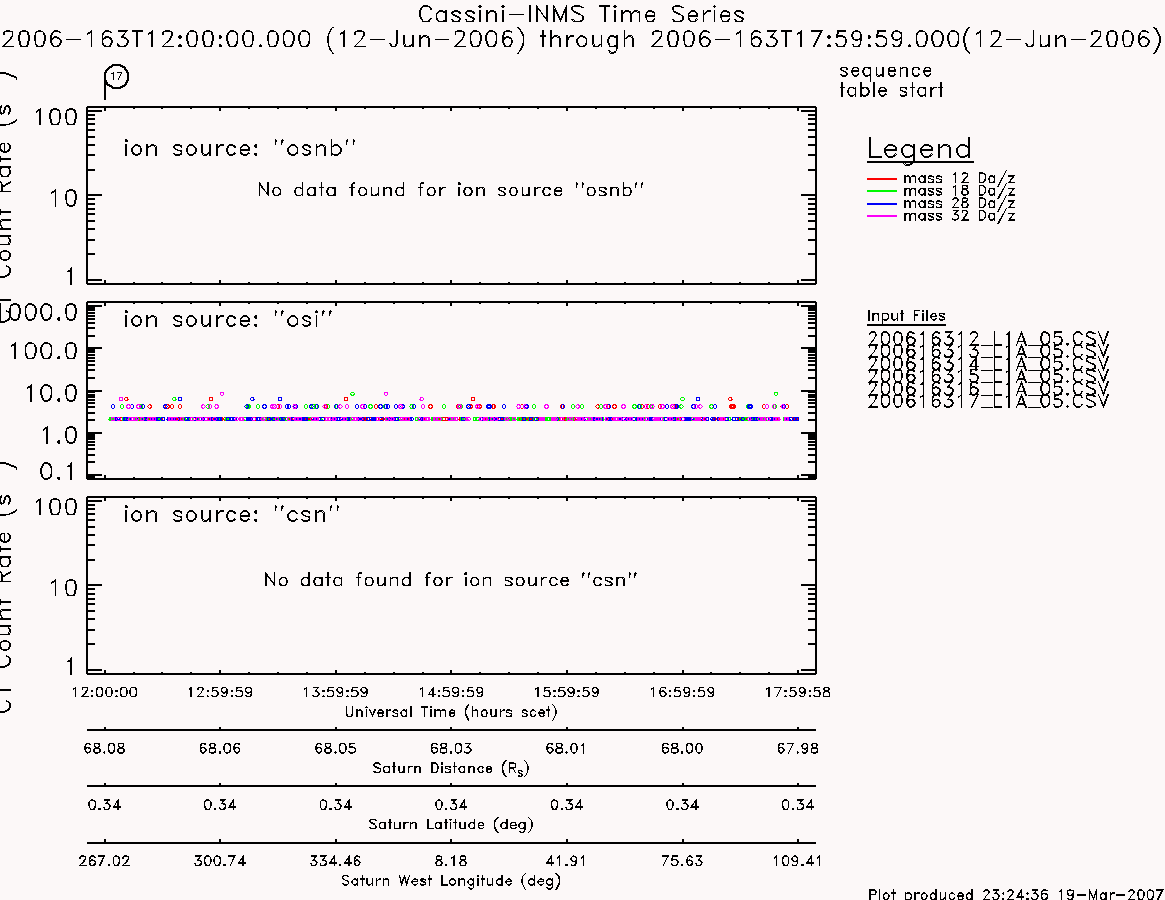Viewport: 1165px width, 900px height.
Task: Select the 200616312_L1A_05.CSV file entry
Action: click(987, 338)
